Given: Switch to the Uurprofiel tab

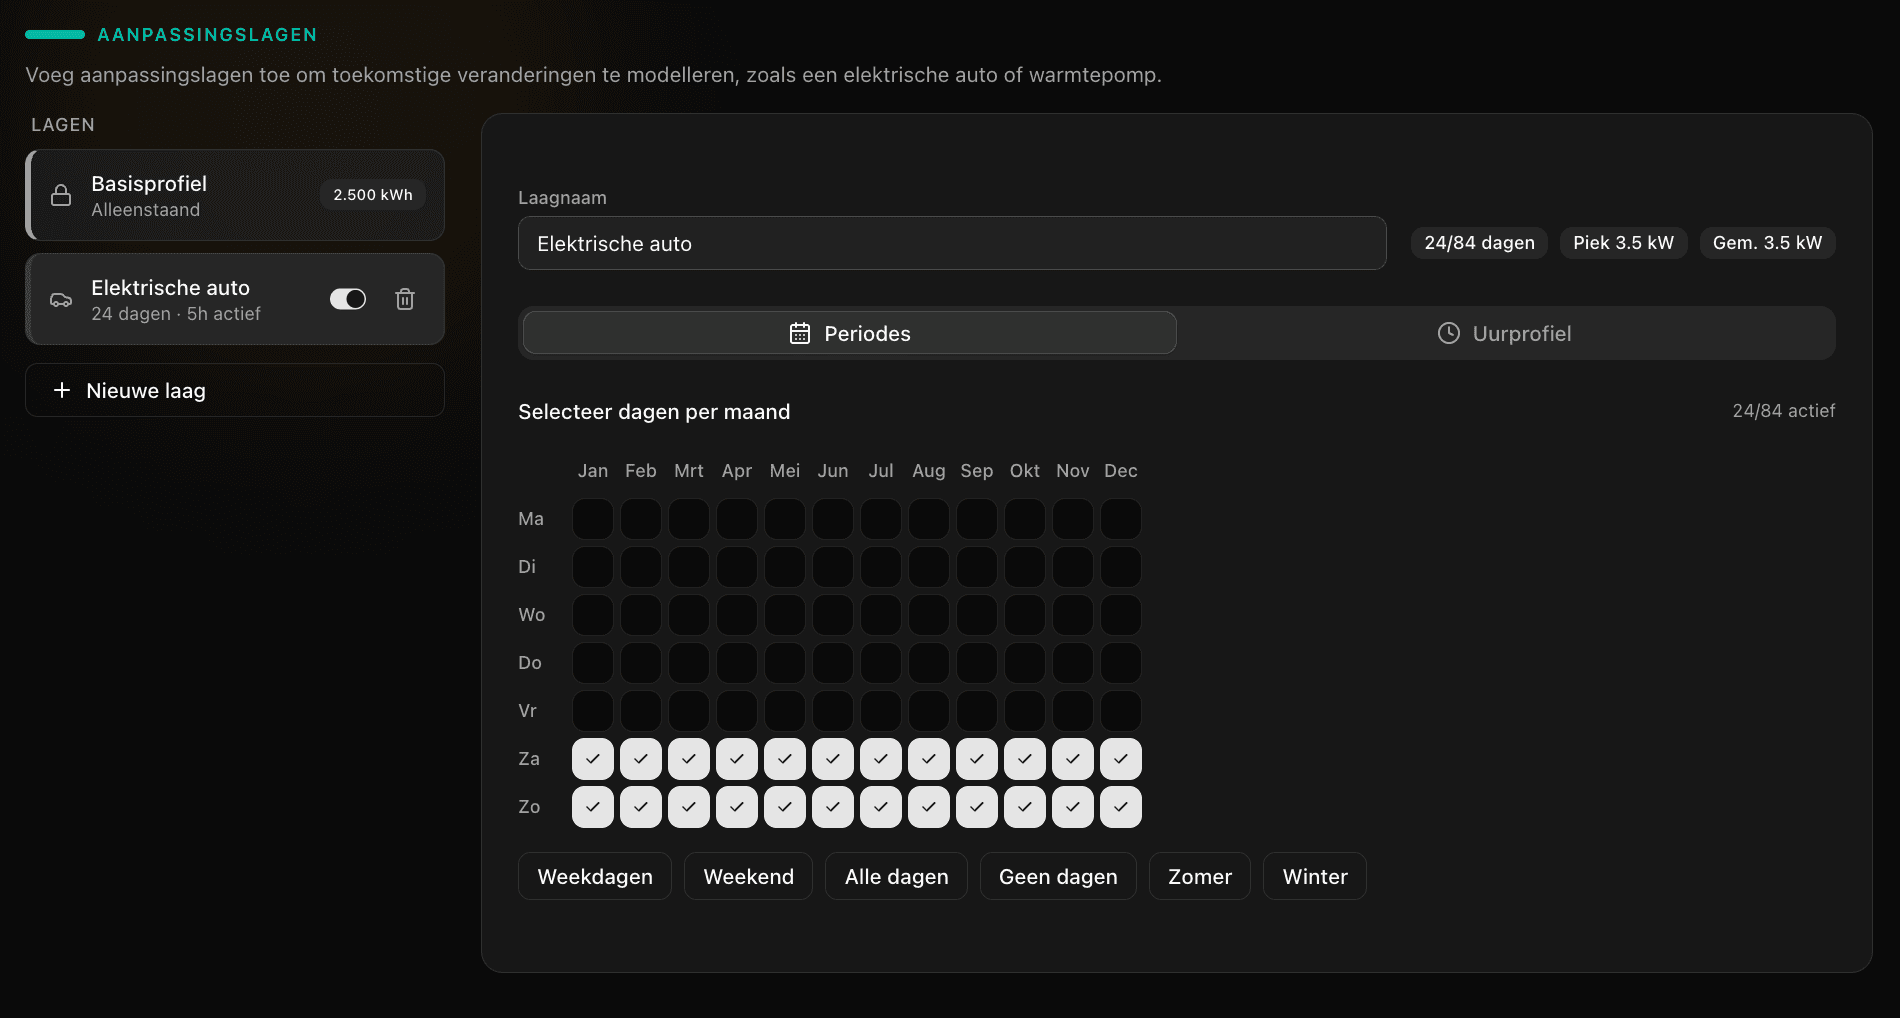Looking at the screenshot, I should point(1504,333).
